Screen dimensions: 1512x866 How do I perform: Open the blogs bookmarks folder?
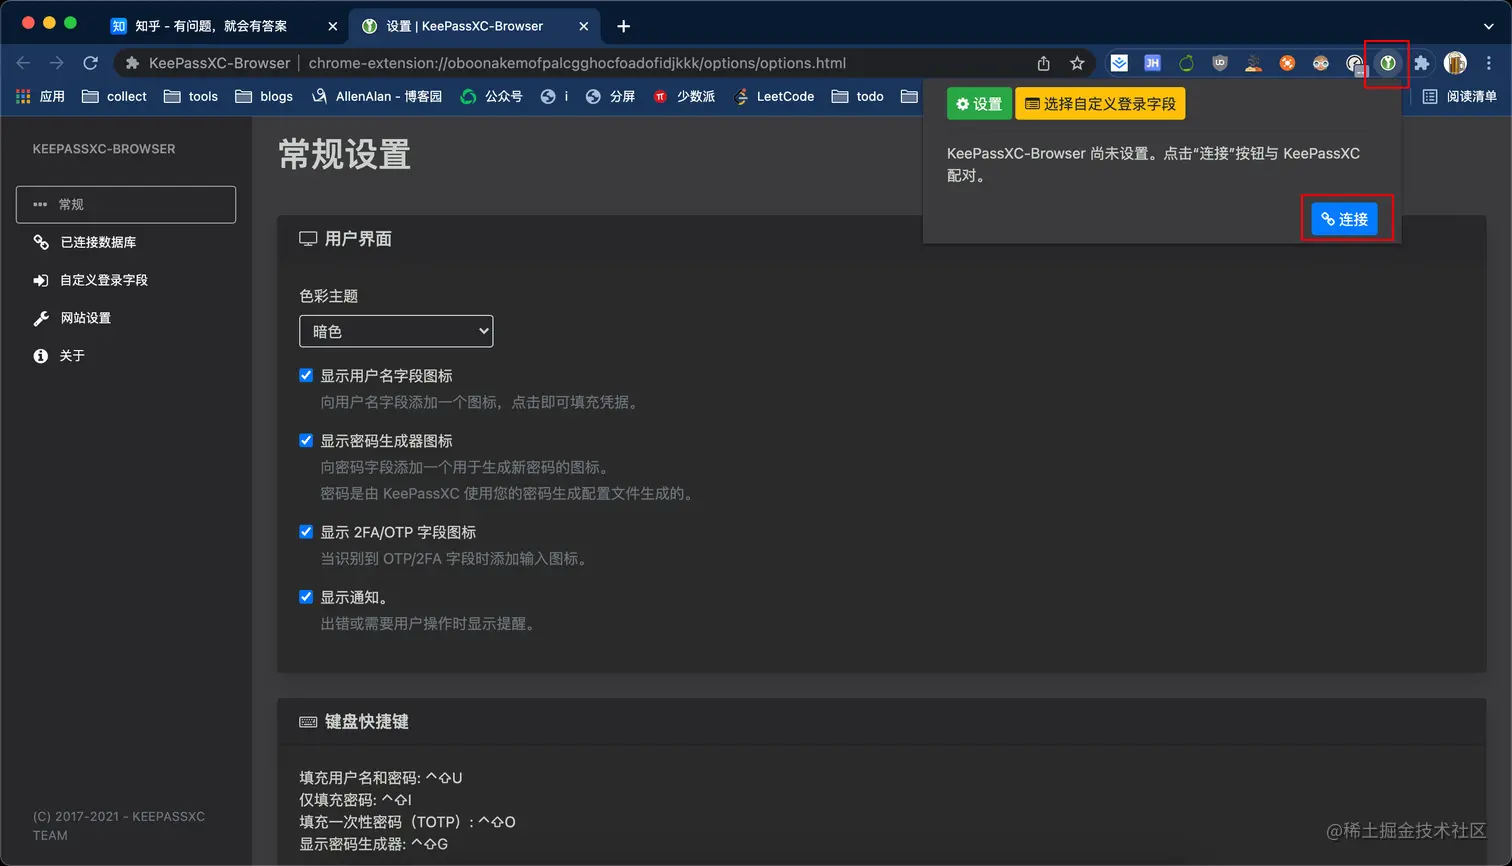click(264, 96)
